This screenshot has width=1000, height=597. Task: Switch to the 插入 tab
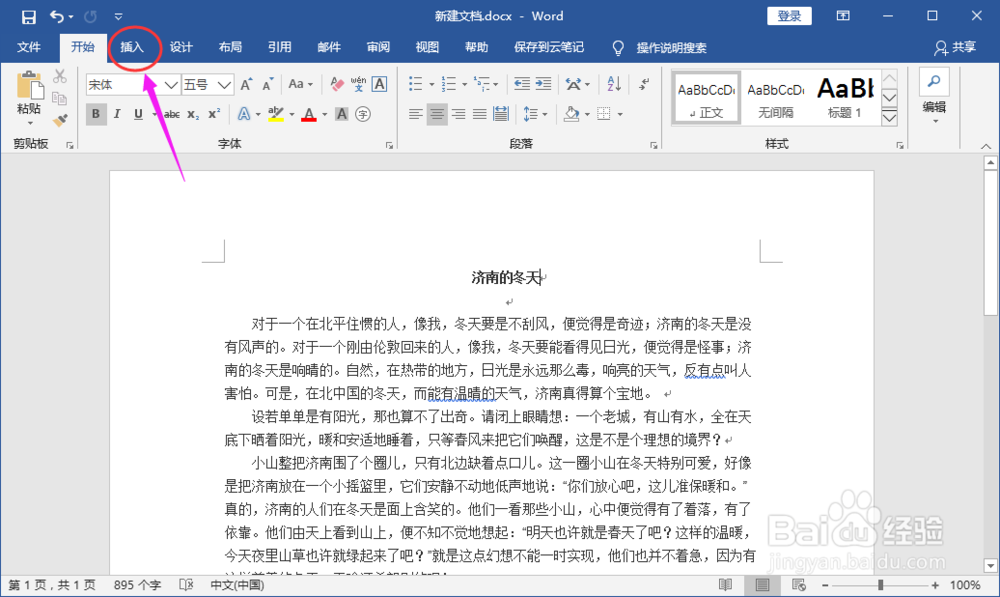[132, 47]
